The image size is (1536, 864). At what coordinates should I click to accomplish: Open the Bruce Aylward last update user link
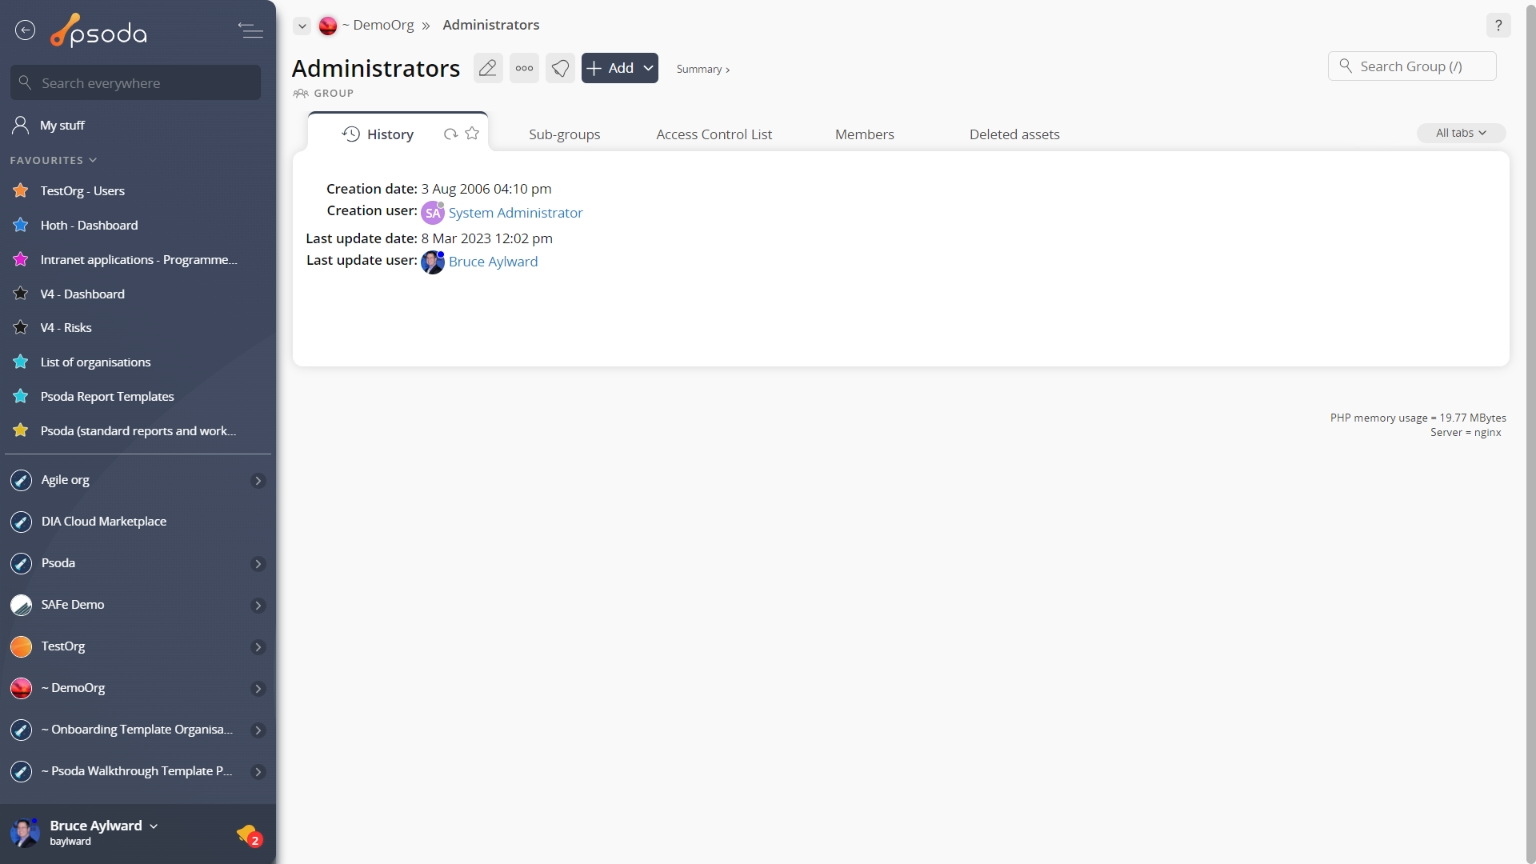[493, 262]
